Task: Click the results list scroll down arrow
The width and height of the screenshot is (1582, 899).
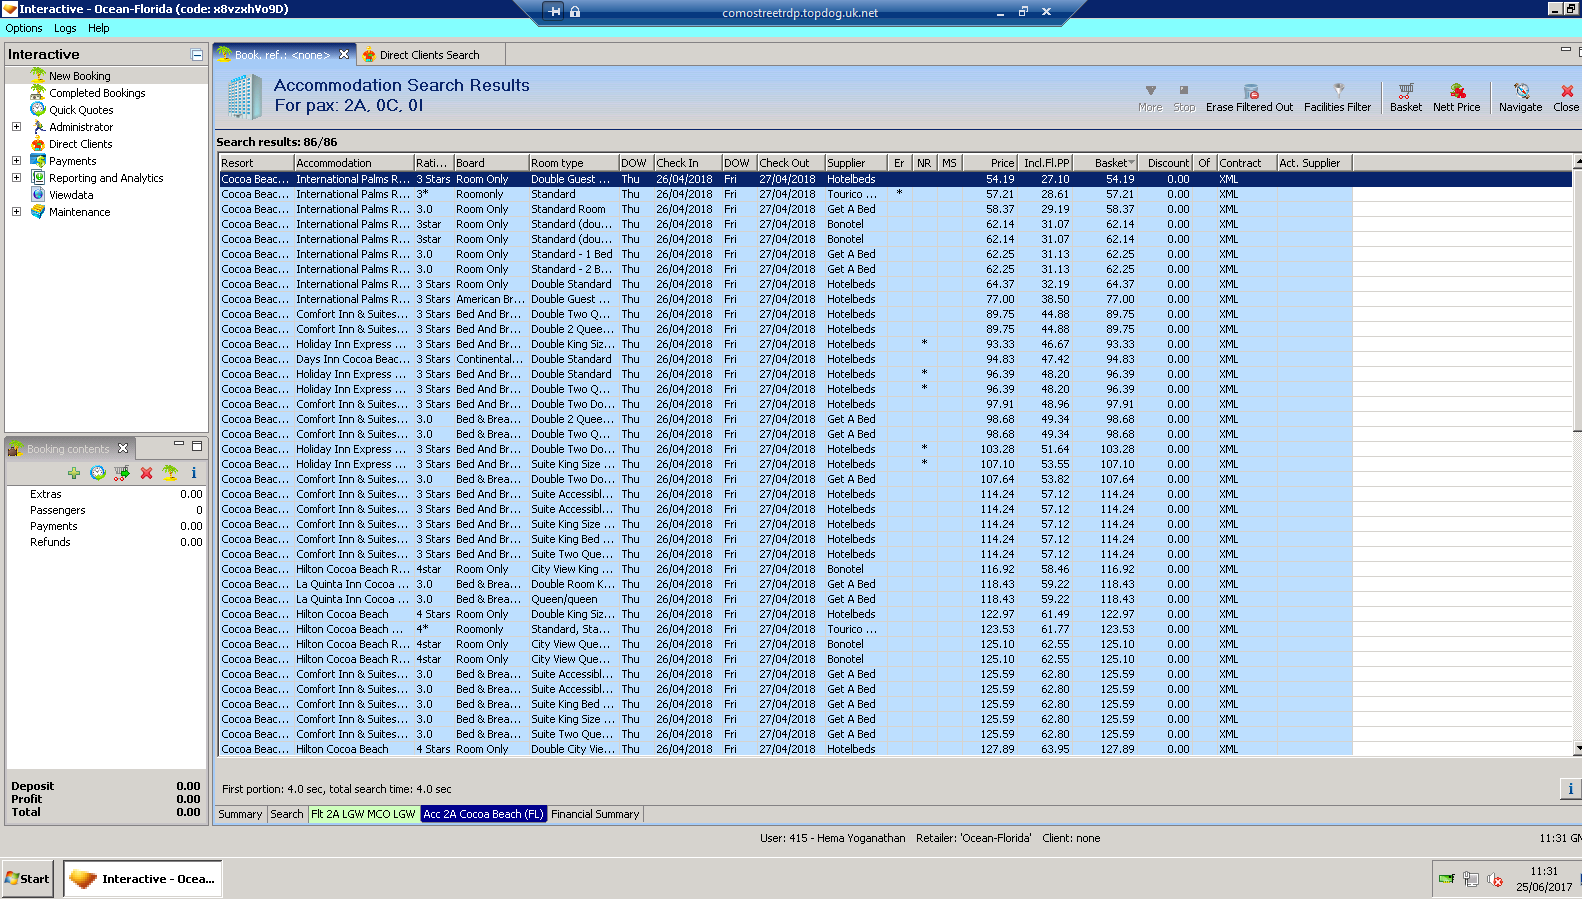Action: (x=1577, y=748)
